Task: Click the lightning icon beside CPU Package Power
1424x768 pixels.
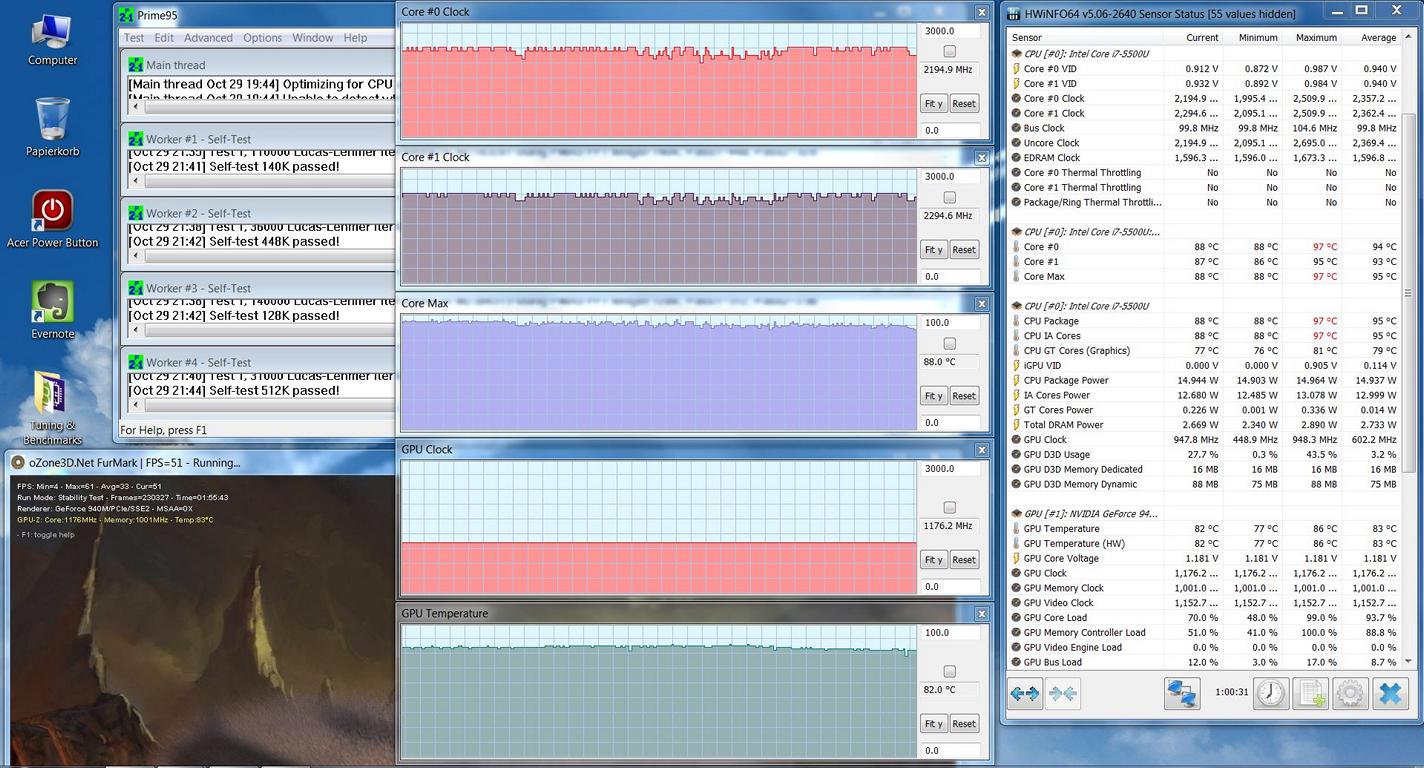Action: tap(1016, 380)
